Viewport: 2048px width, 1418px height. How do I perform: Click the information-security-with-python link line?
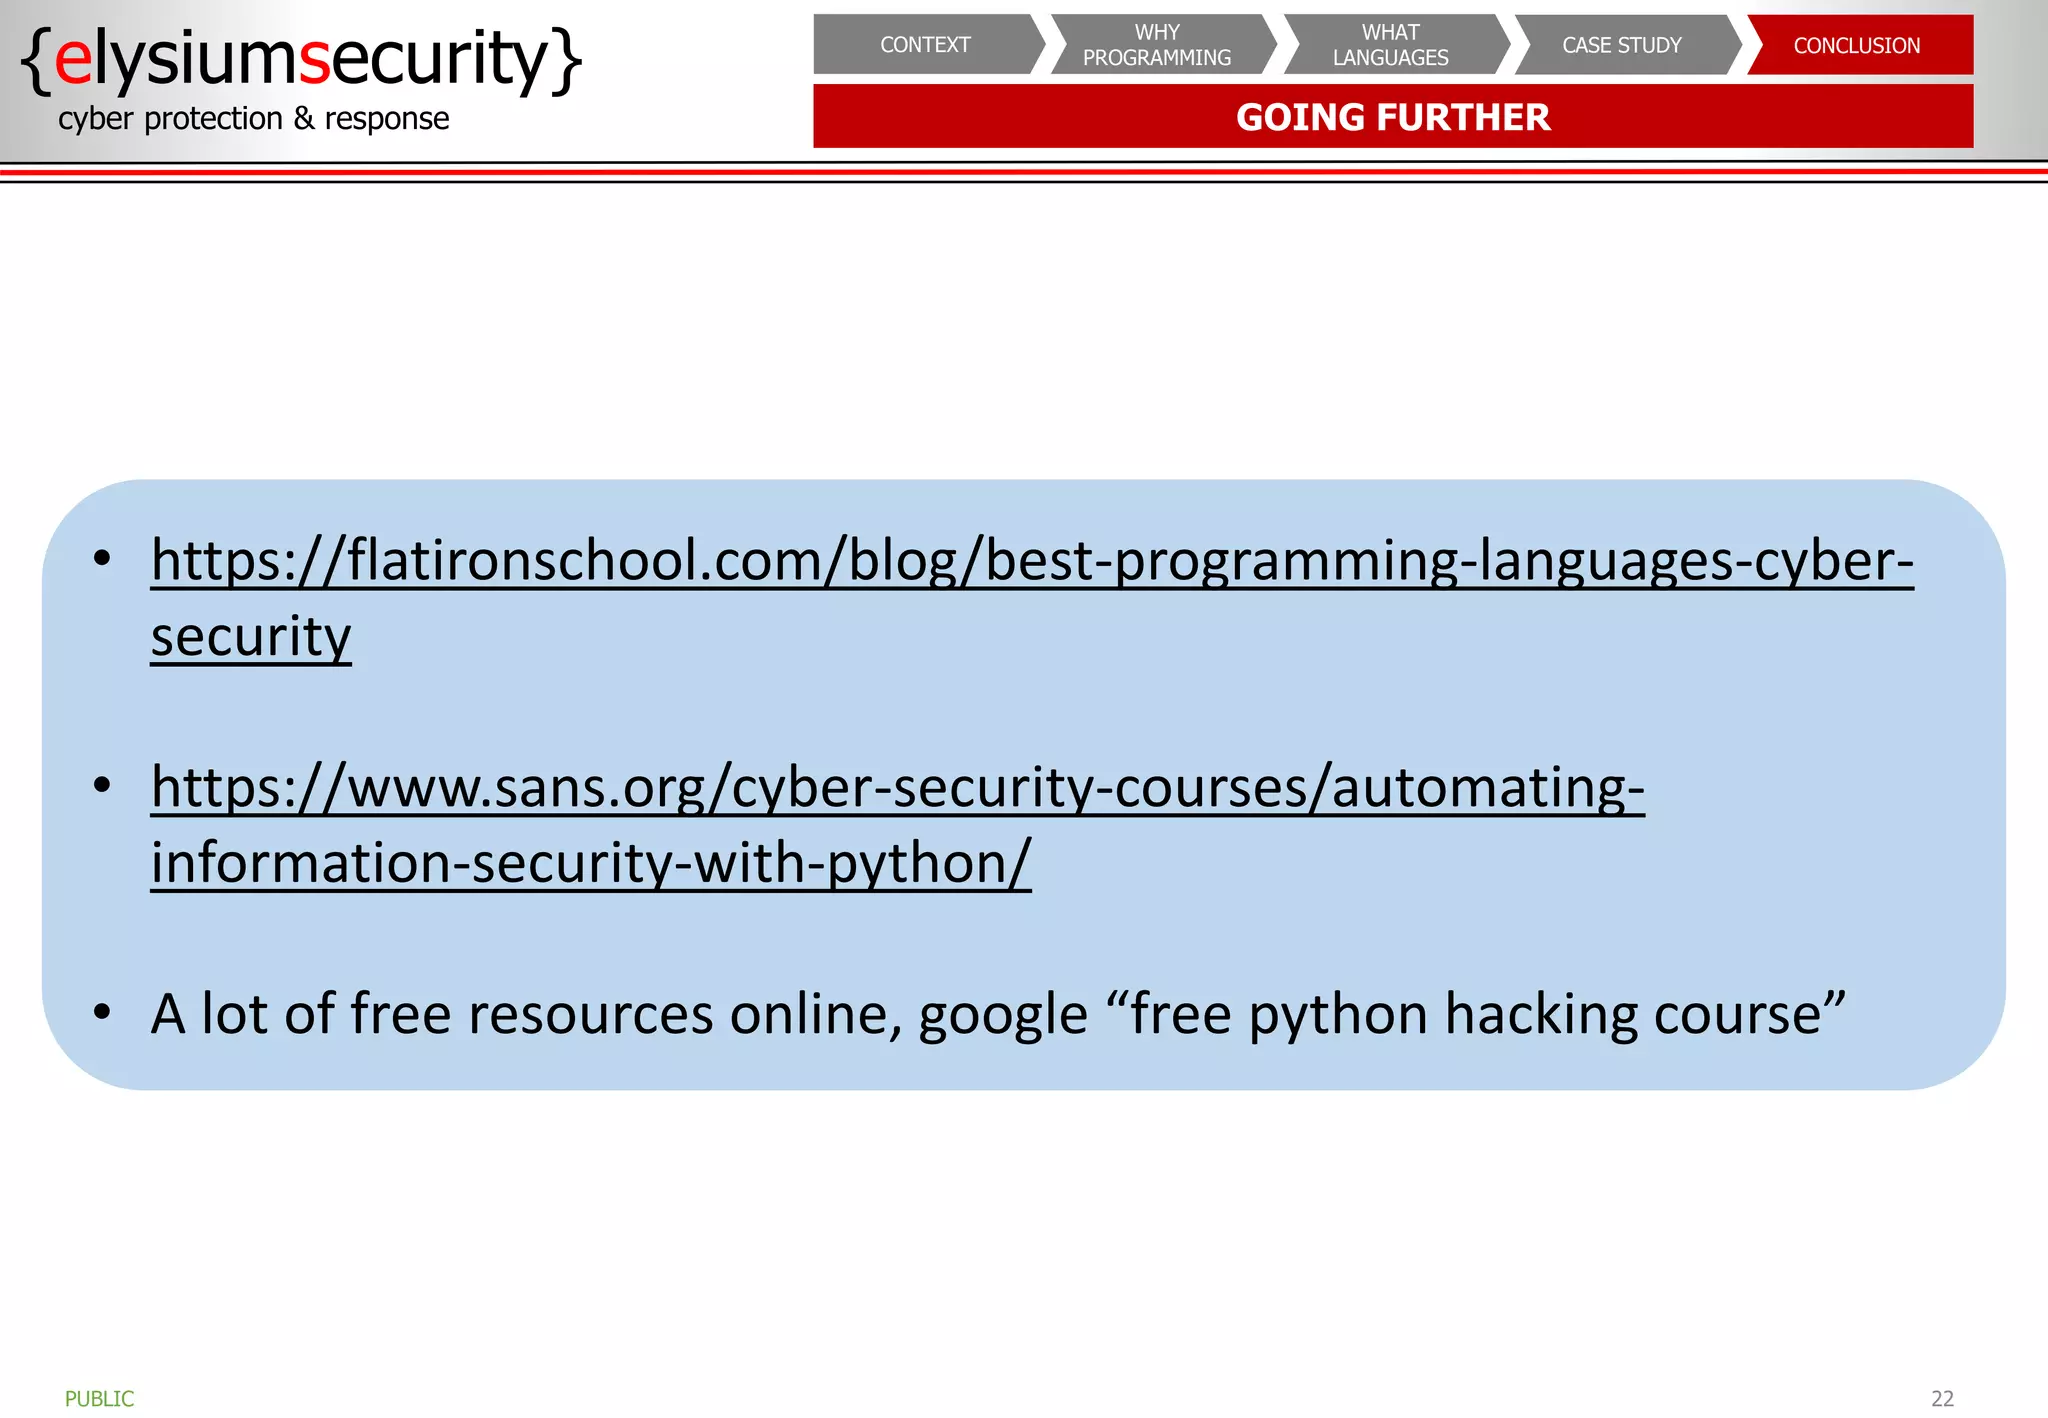click(x=590, y=863)
